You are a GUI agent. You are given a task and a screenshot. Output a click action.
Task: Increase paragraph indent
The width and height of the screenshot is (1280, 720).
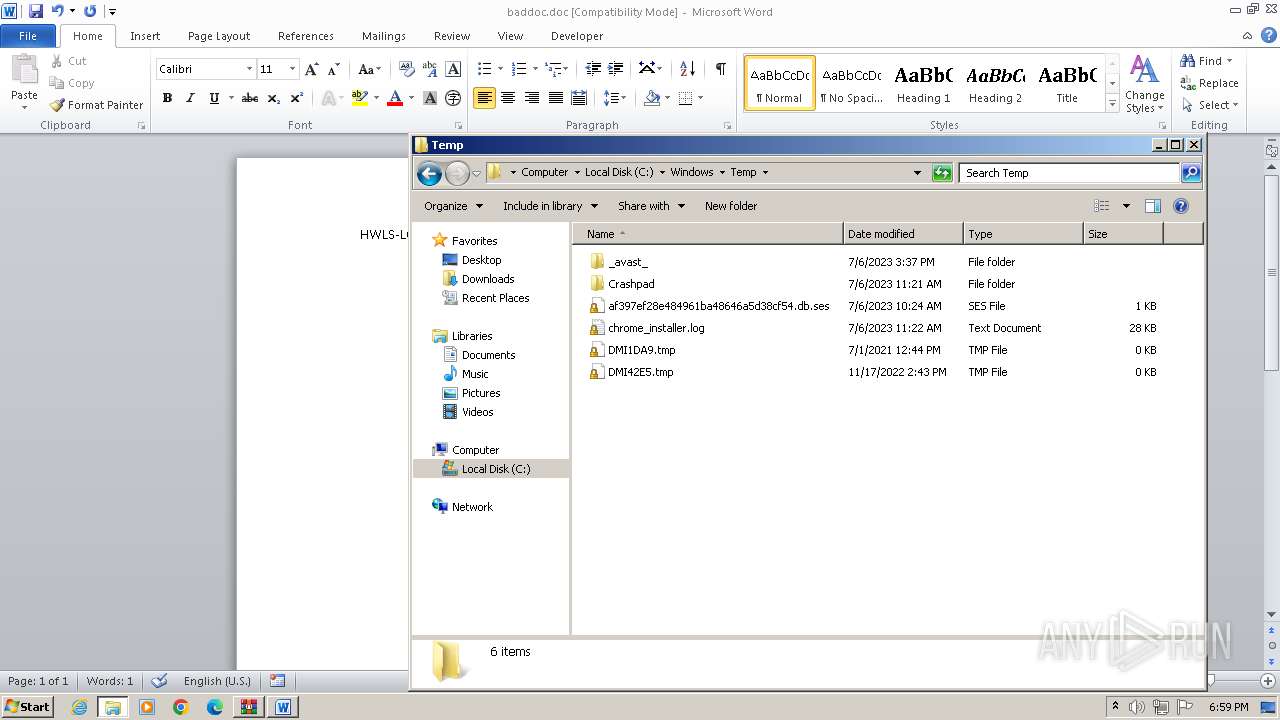[x=616, y=69]
